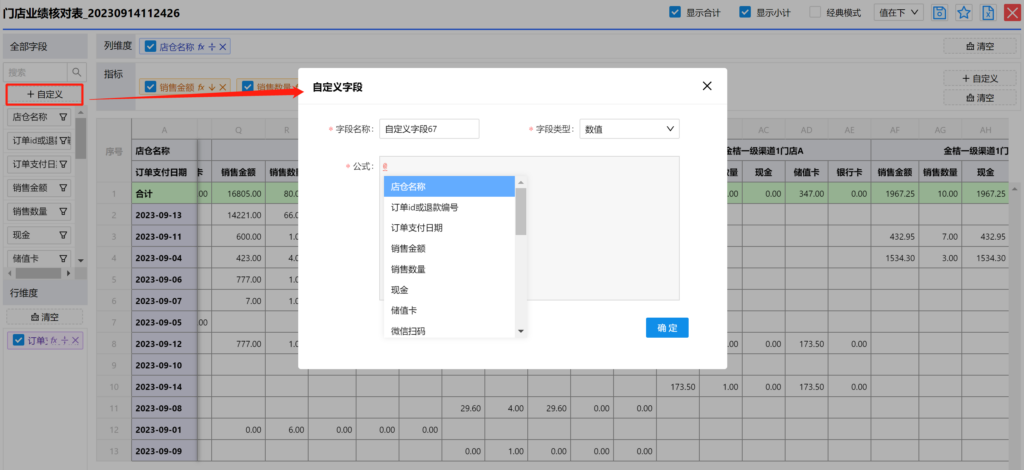
Task: Click the 字段名称 input field
Action: 429,129
